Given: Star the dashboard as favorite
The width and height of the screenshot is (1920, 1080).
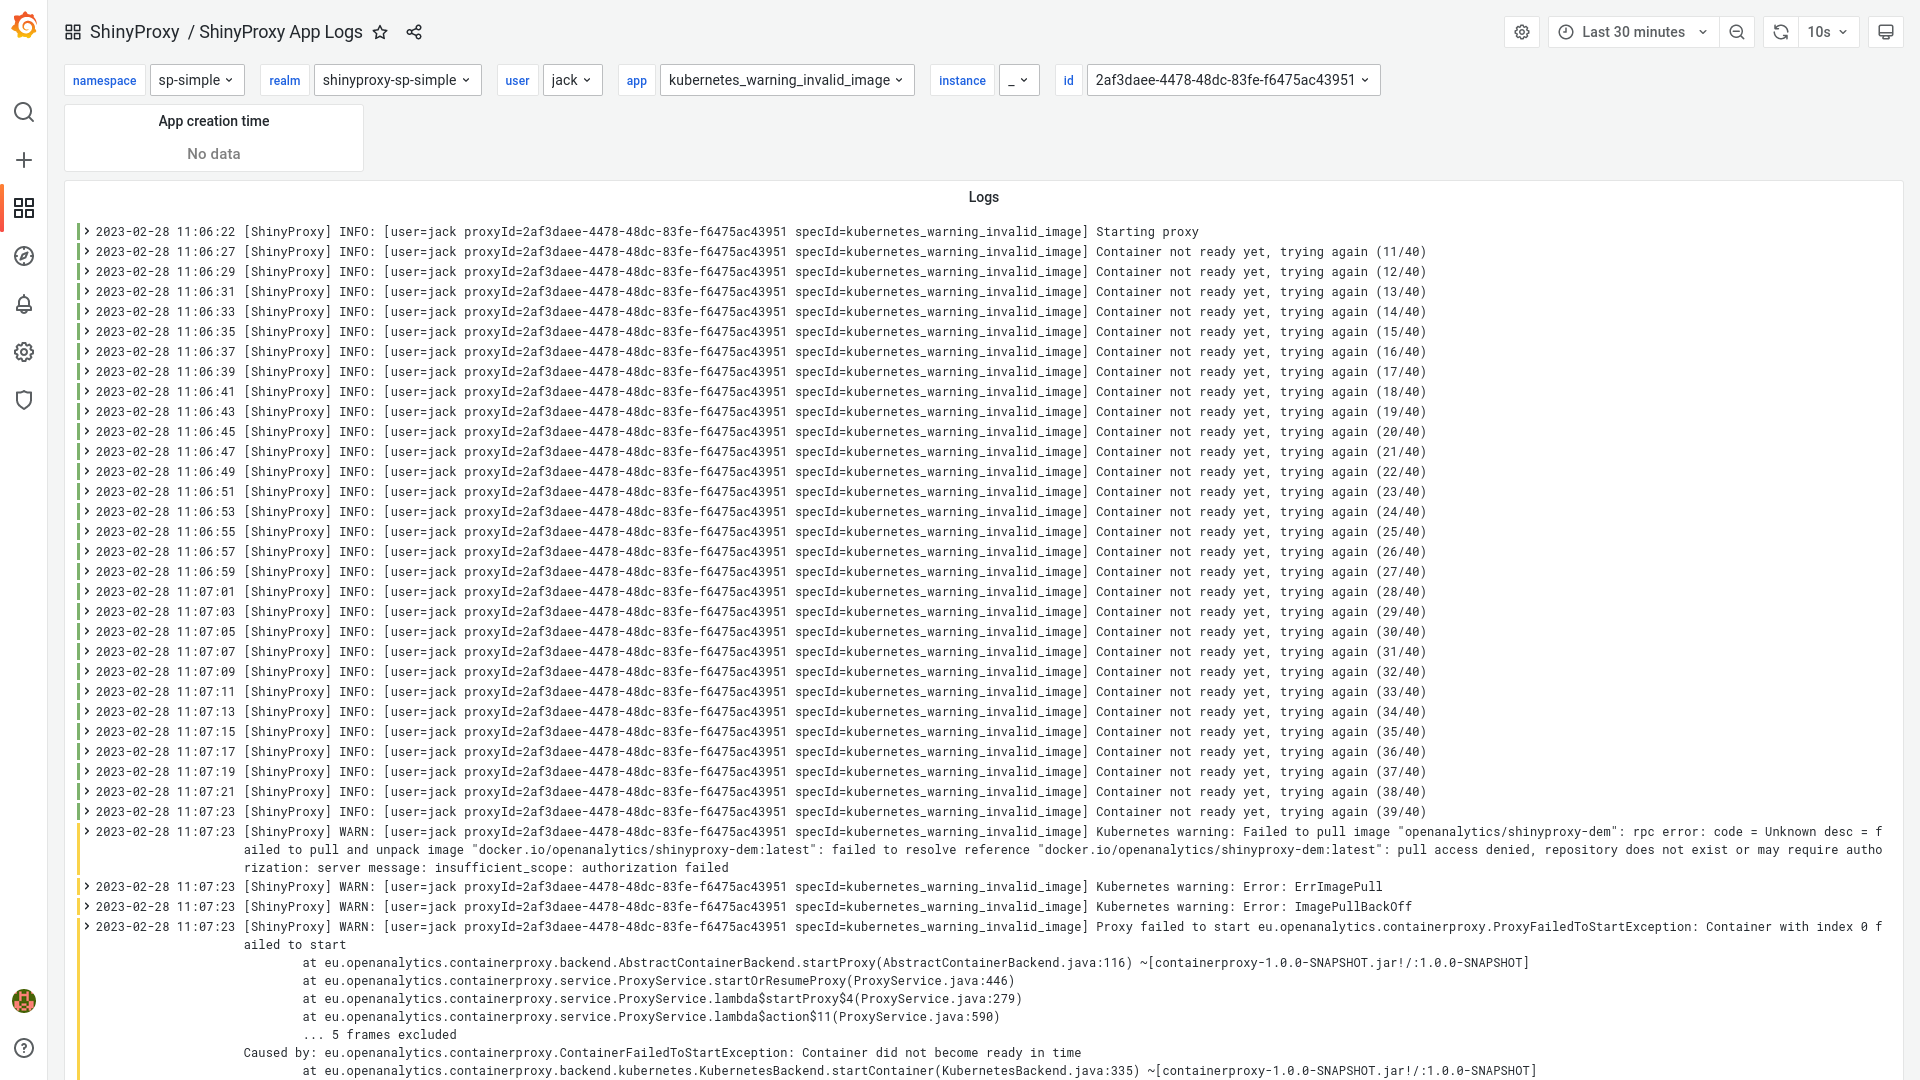Looking at the screenshot, I should [x=380, y=32].
